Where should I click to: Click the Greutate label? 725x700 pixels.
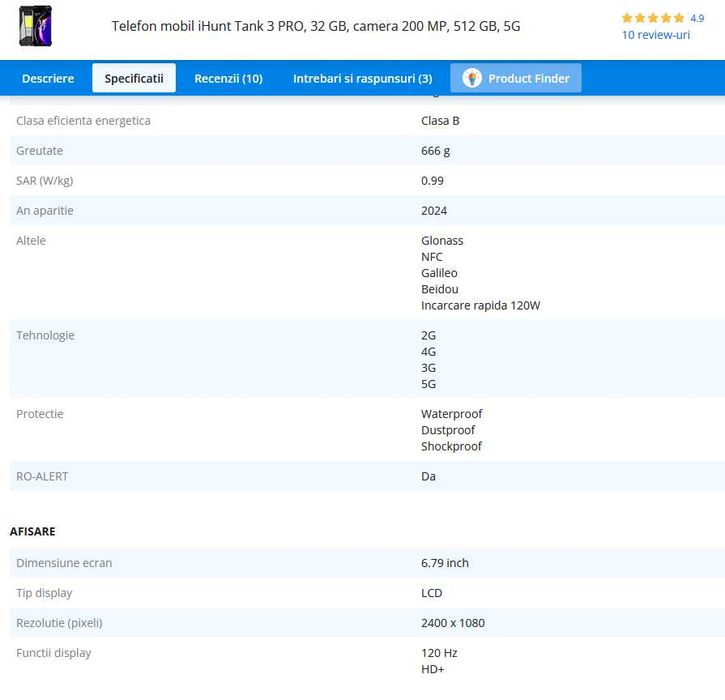tap(39, 151)
